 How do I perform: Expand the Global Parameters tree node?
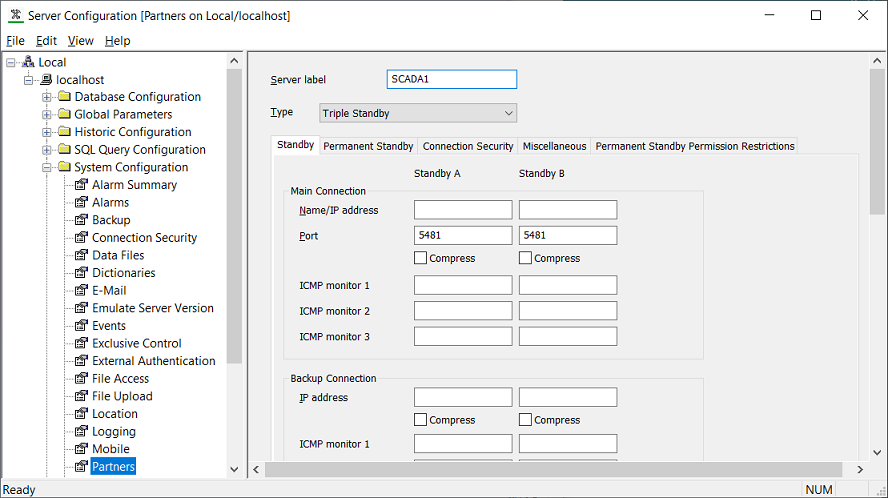47,115
